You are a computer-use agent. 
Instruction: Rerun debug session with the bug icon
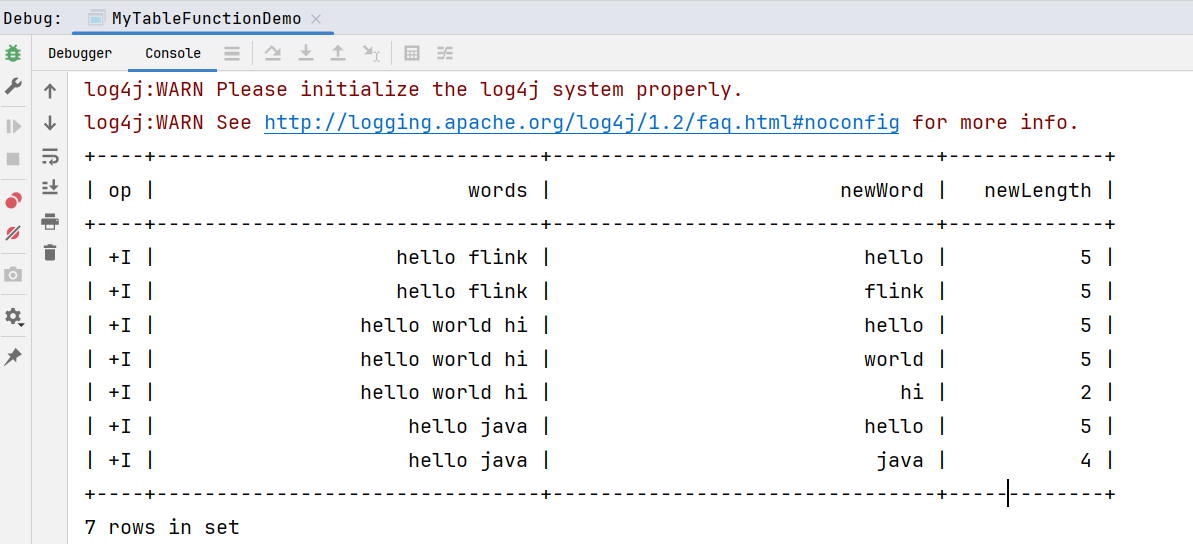[x=13, y=53]
